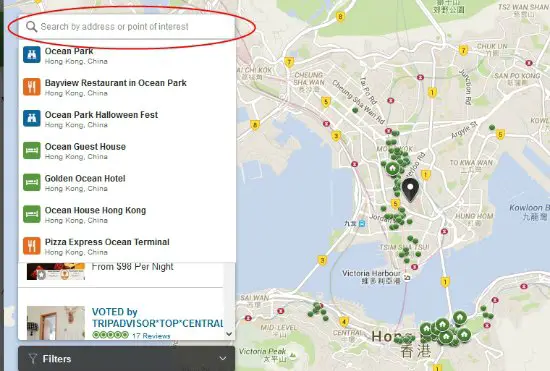Choose Bayview Restaurant in Ocean Park suggestion
Screen dimensions: 550x371
(127, 87)
